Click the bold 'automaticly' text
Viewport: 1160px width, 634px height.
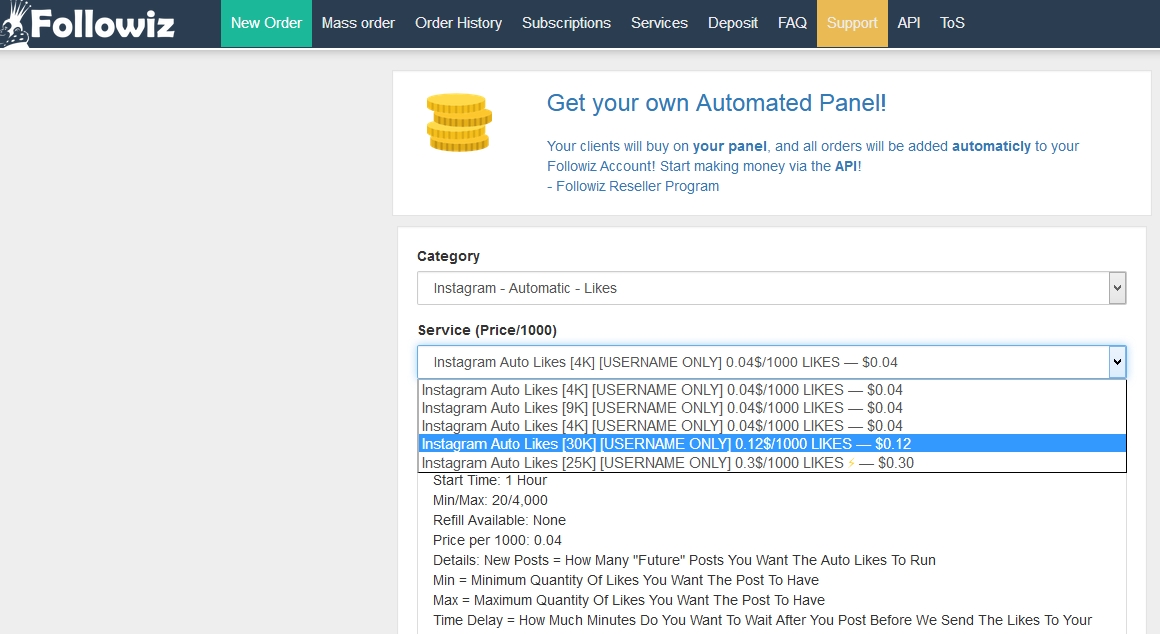(991, 146)
